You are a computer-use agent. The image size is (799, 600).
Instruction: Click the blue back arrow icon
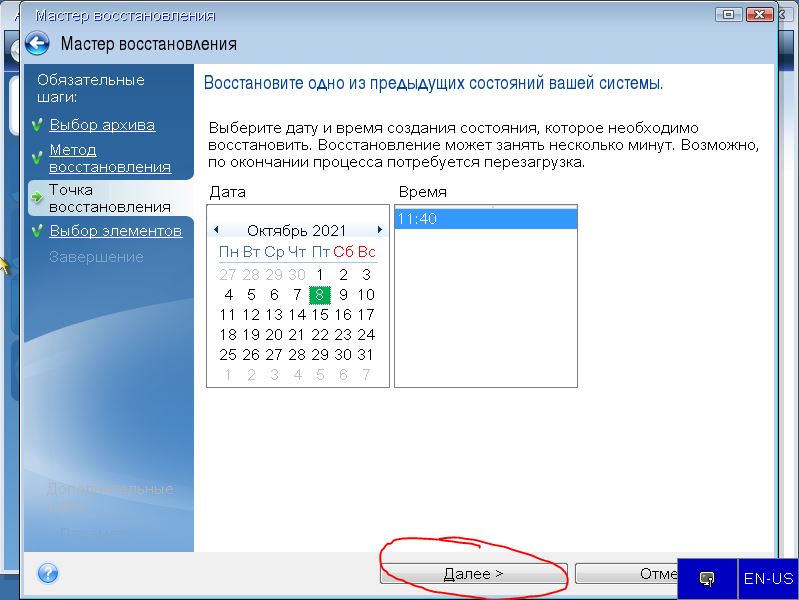tap(37, 43)
